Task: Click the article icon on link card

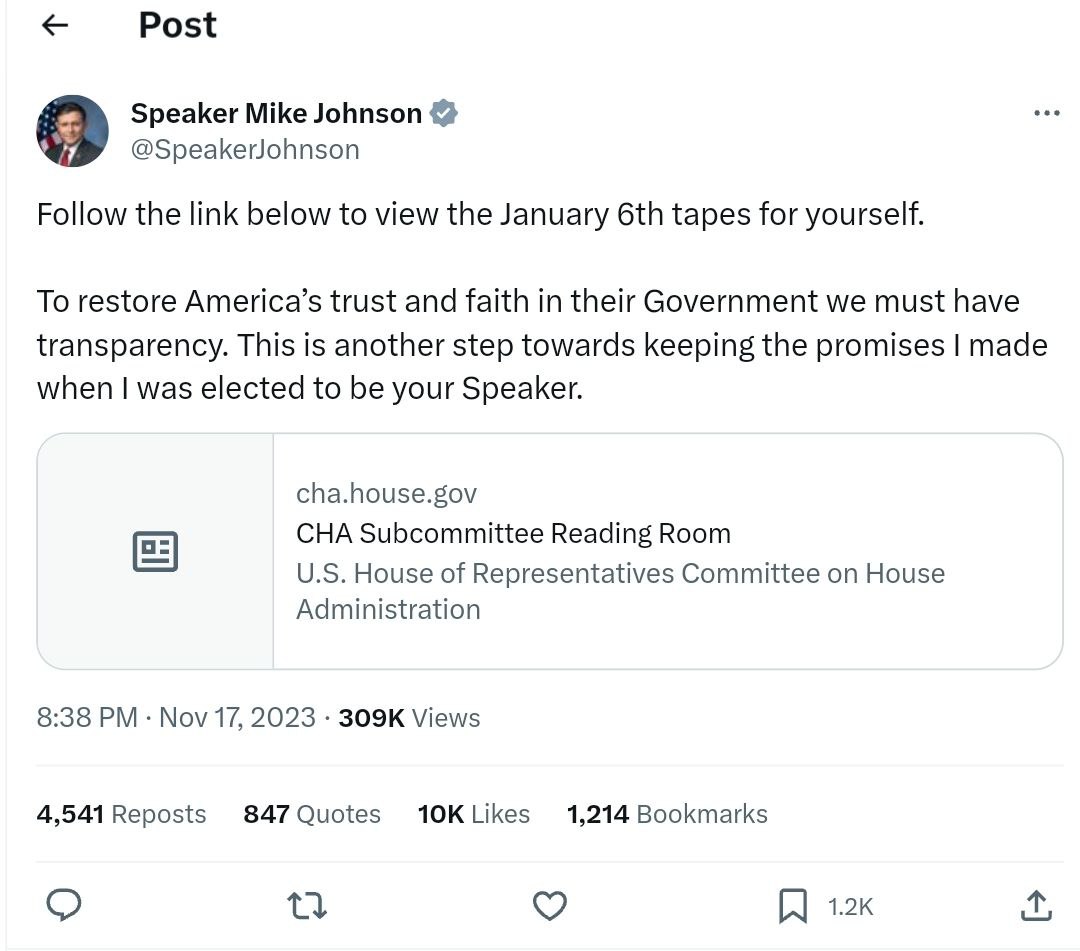Action: (x=155, y=551)
